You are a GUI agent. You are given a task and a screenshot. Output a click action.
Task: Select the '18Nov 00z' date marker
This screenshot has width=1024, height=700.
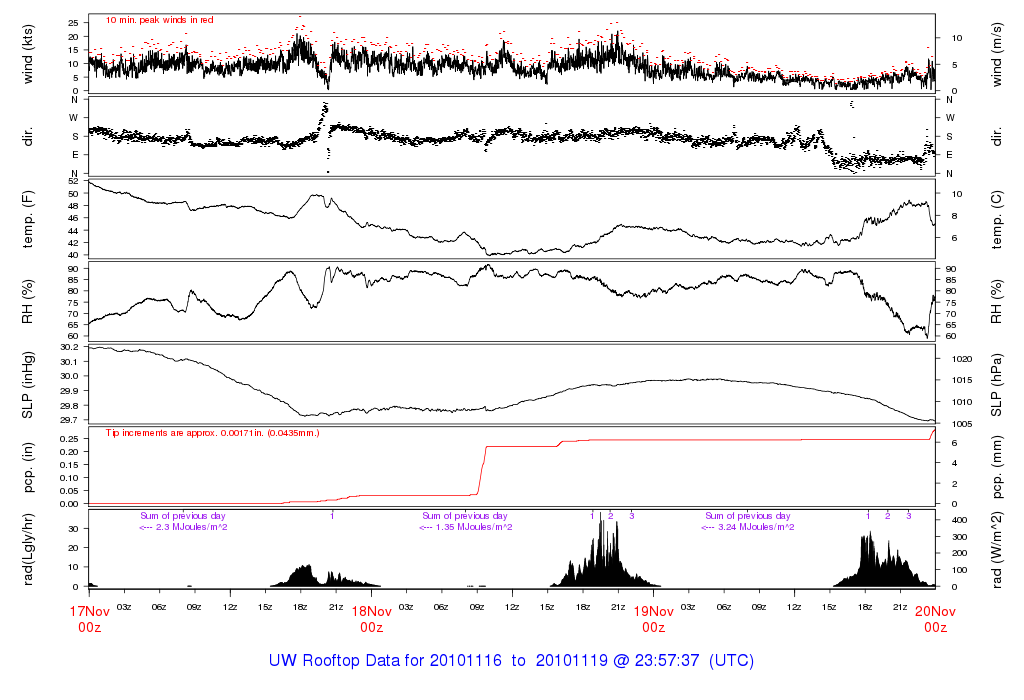[x=372, y=619]
